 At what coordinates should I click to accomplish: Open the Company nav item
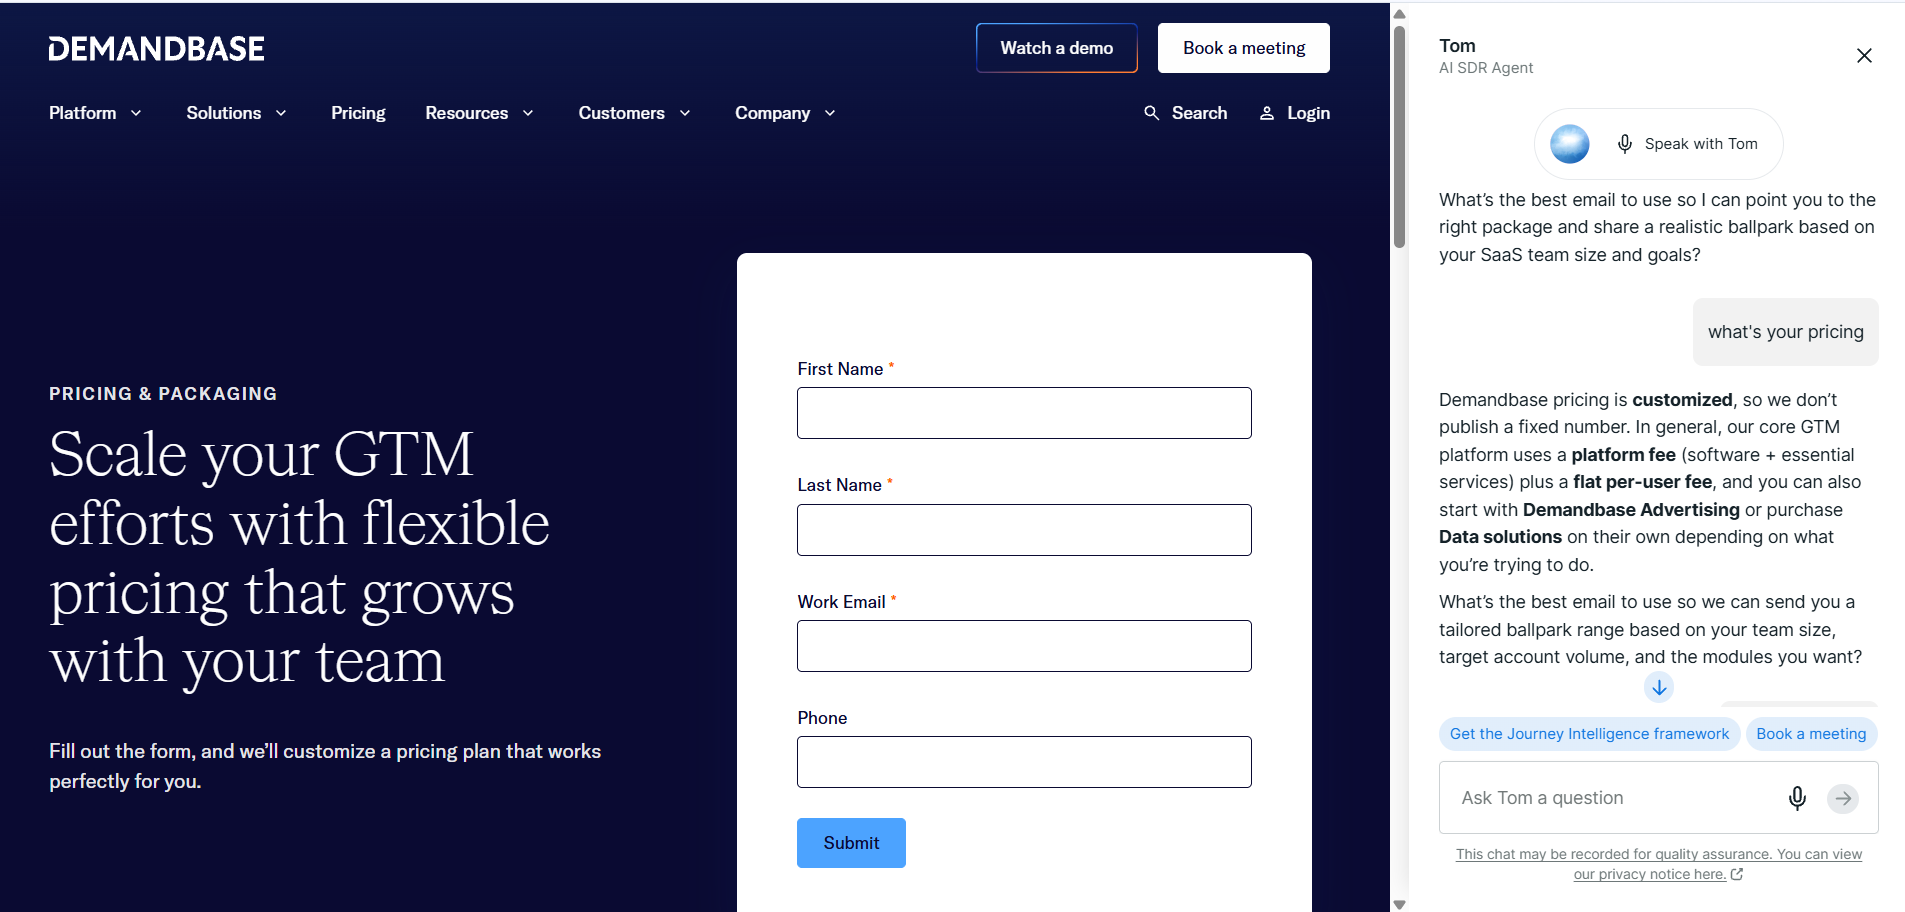(x=773, y=113)
